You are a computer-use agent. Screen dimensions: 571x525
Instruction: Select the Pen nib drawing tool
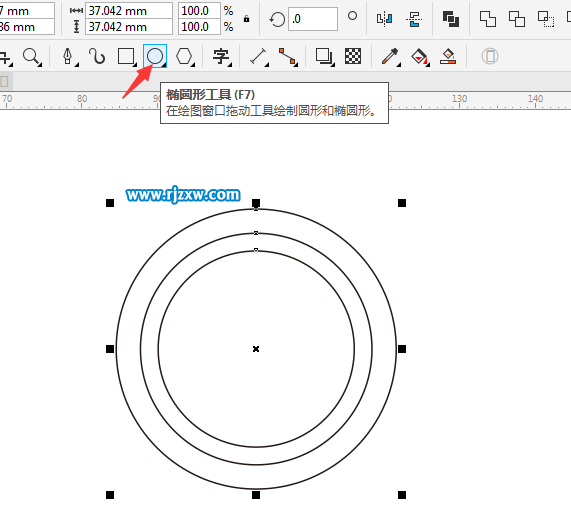click(x=68, y=57)
